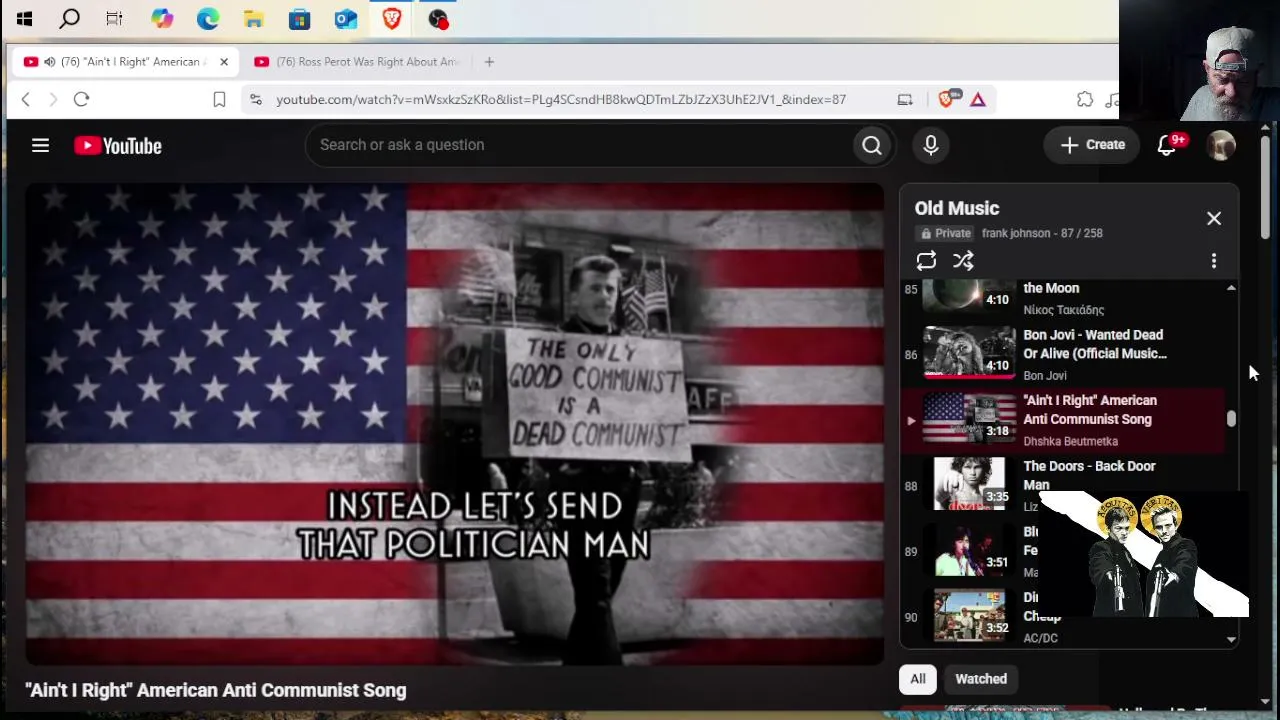The width and height of the screenshot is (1280, 720).
Task: Select the All filter chip
Action: (x=918, y=679)
